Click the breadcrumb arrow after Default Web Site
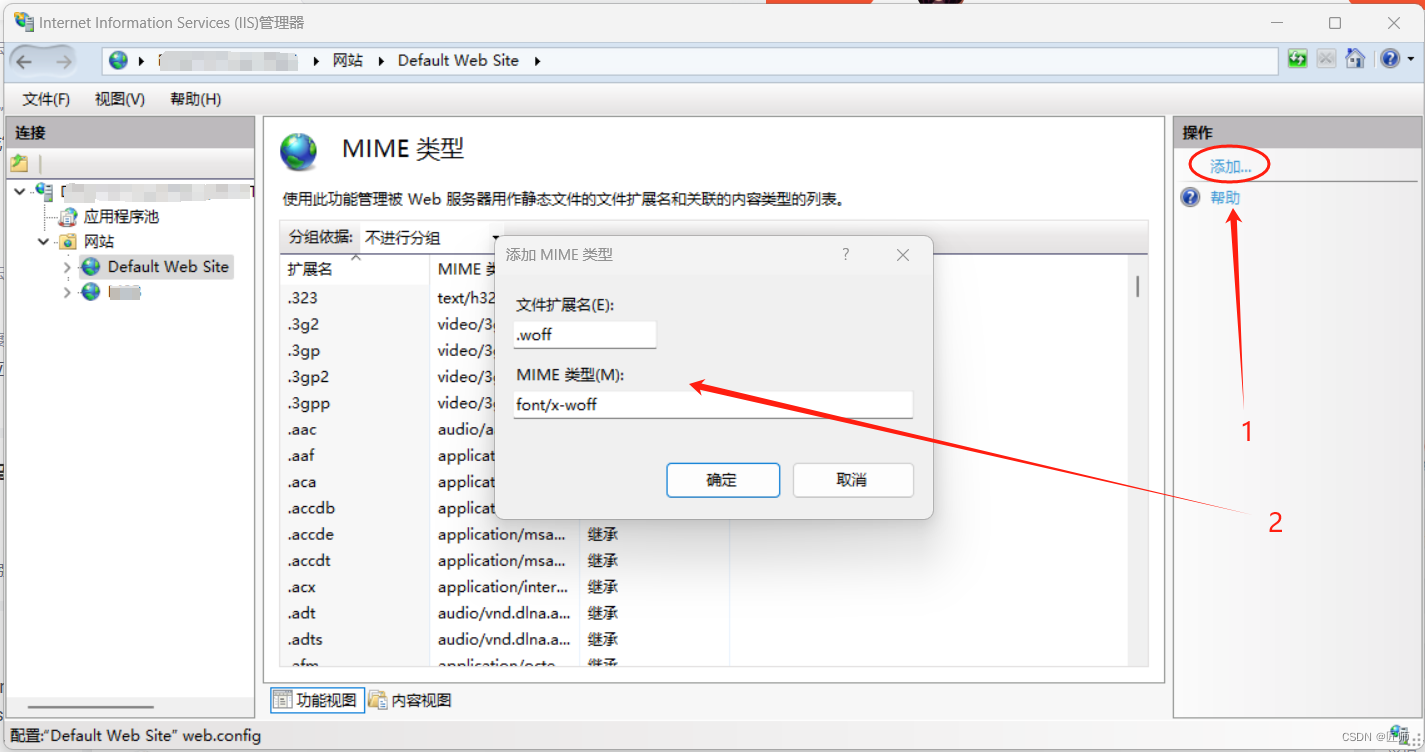 (537, 61)
